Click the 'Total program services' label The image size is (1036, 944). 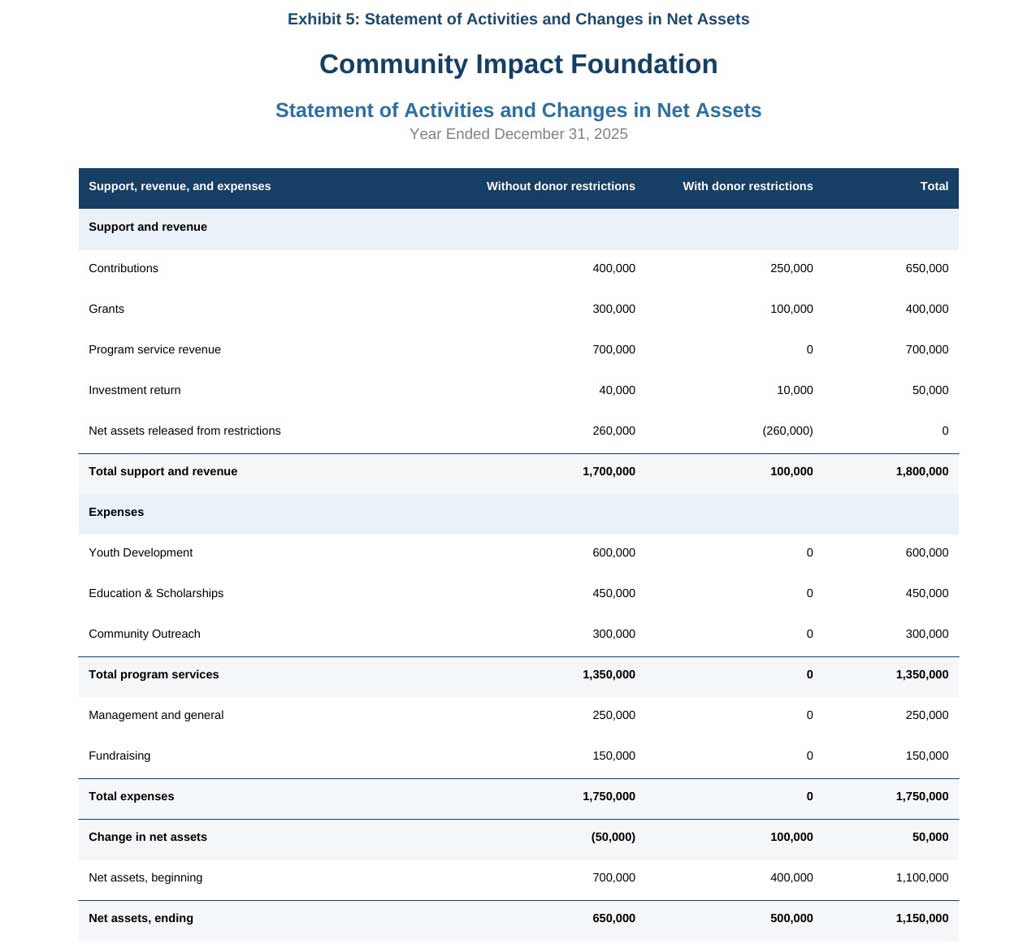(153, 674)
